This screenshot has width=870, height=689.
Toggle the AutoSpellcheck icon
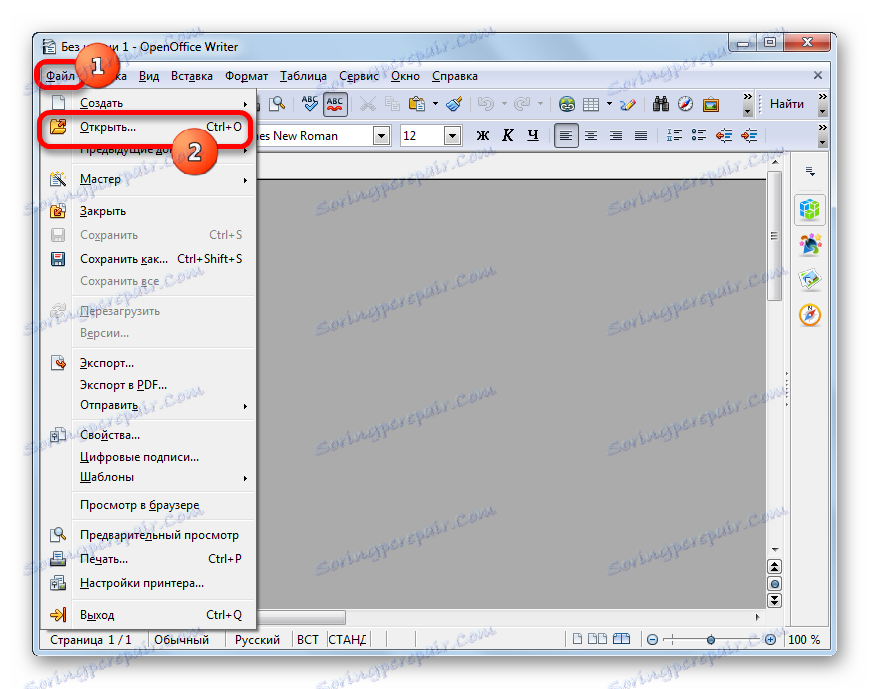coord(335,104)
